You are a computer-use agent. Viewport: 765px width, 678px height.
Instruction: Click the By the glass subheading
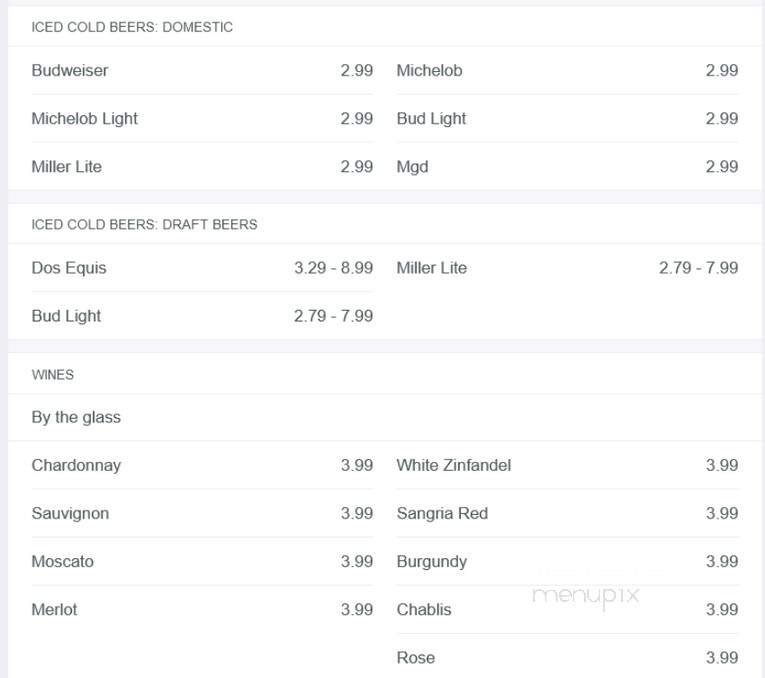click(x=76, y=417)
